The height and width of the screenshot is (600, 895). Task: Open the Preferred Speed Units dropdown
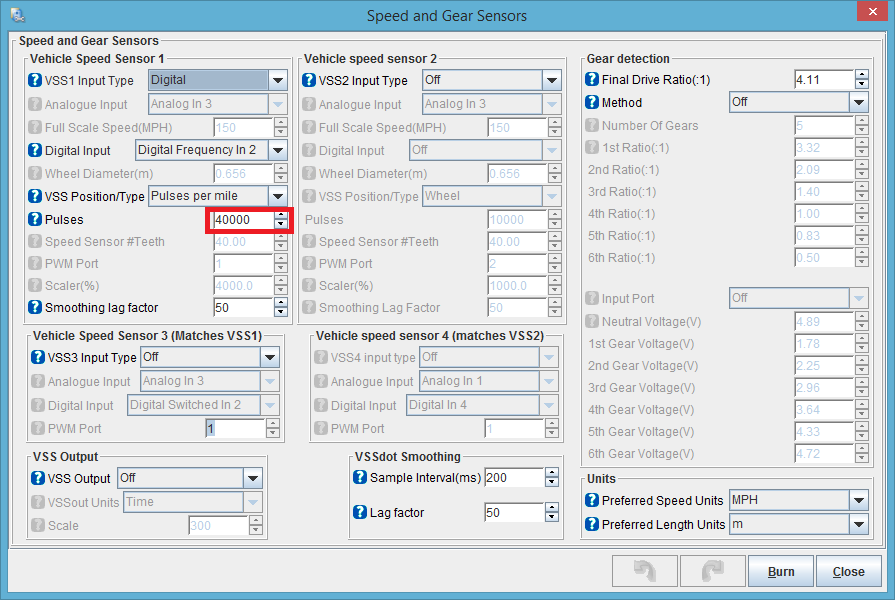pyautogui.click(x=859, y=500)
